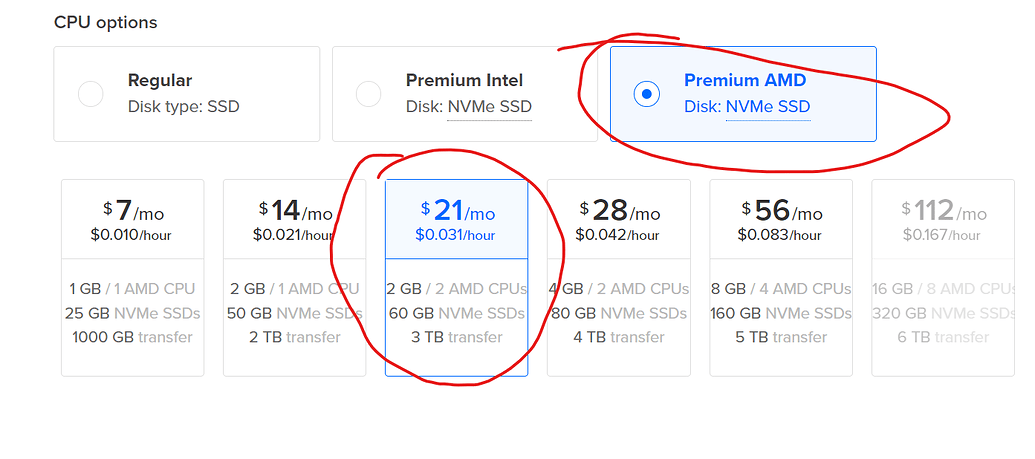Select the Regular CPU radio button
1035x459 pixels.
coord(91,94)
